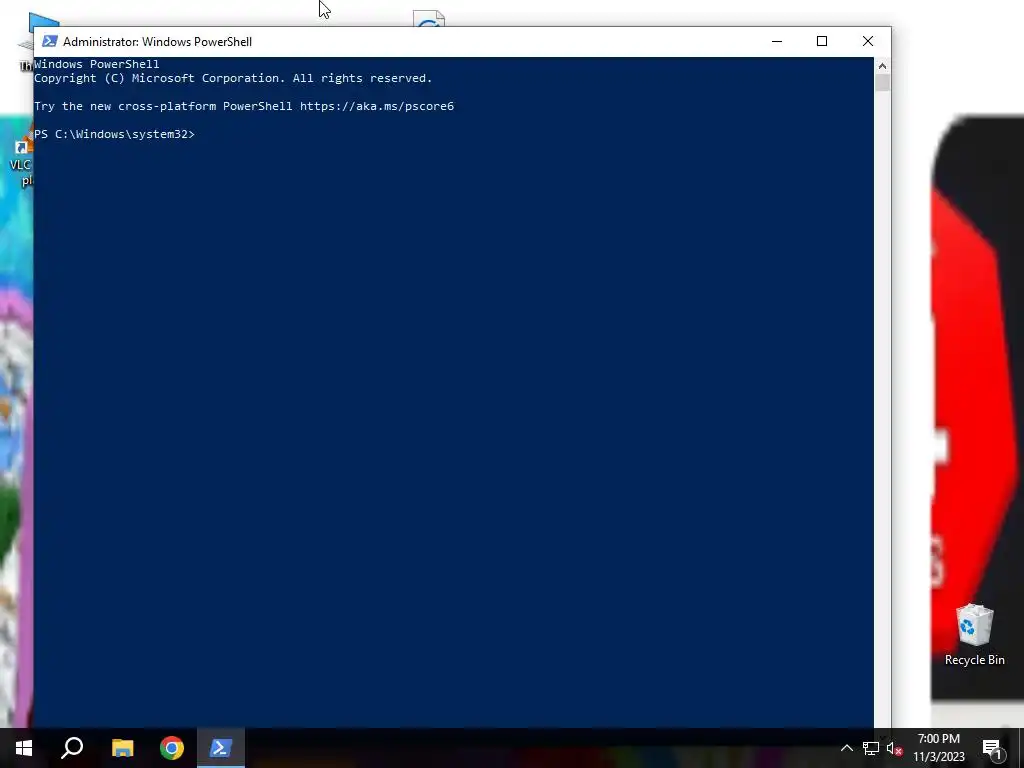The image size is (1024, 768).
Task: Click the PowerShell vertical scrollbar thumb
Action: (882, 82)
